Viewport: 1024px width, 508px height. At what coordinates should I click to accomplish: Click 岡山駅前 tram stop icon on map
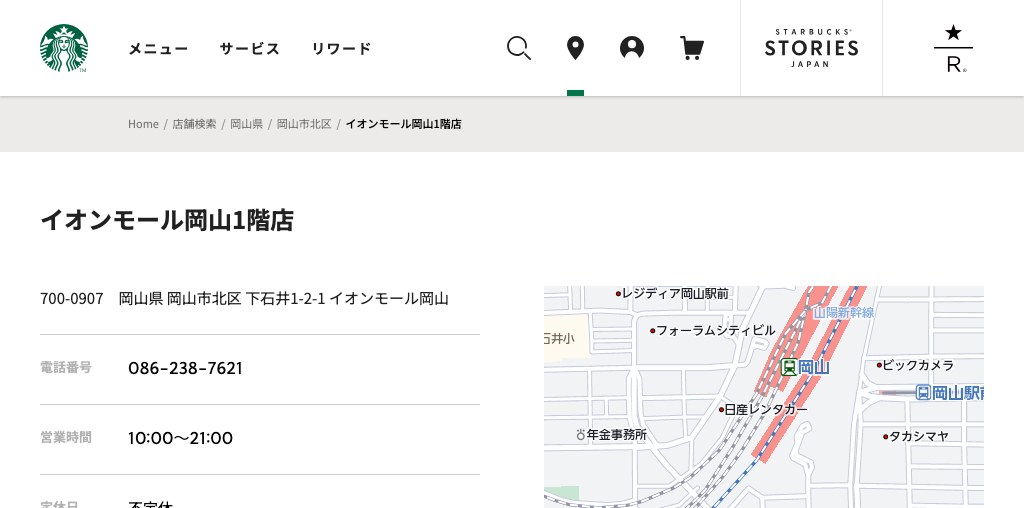click(923, 392)
